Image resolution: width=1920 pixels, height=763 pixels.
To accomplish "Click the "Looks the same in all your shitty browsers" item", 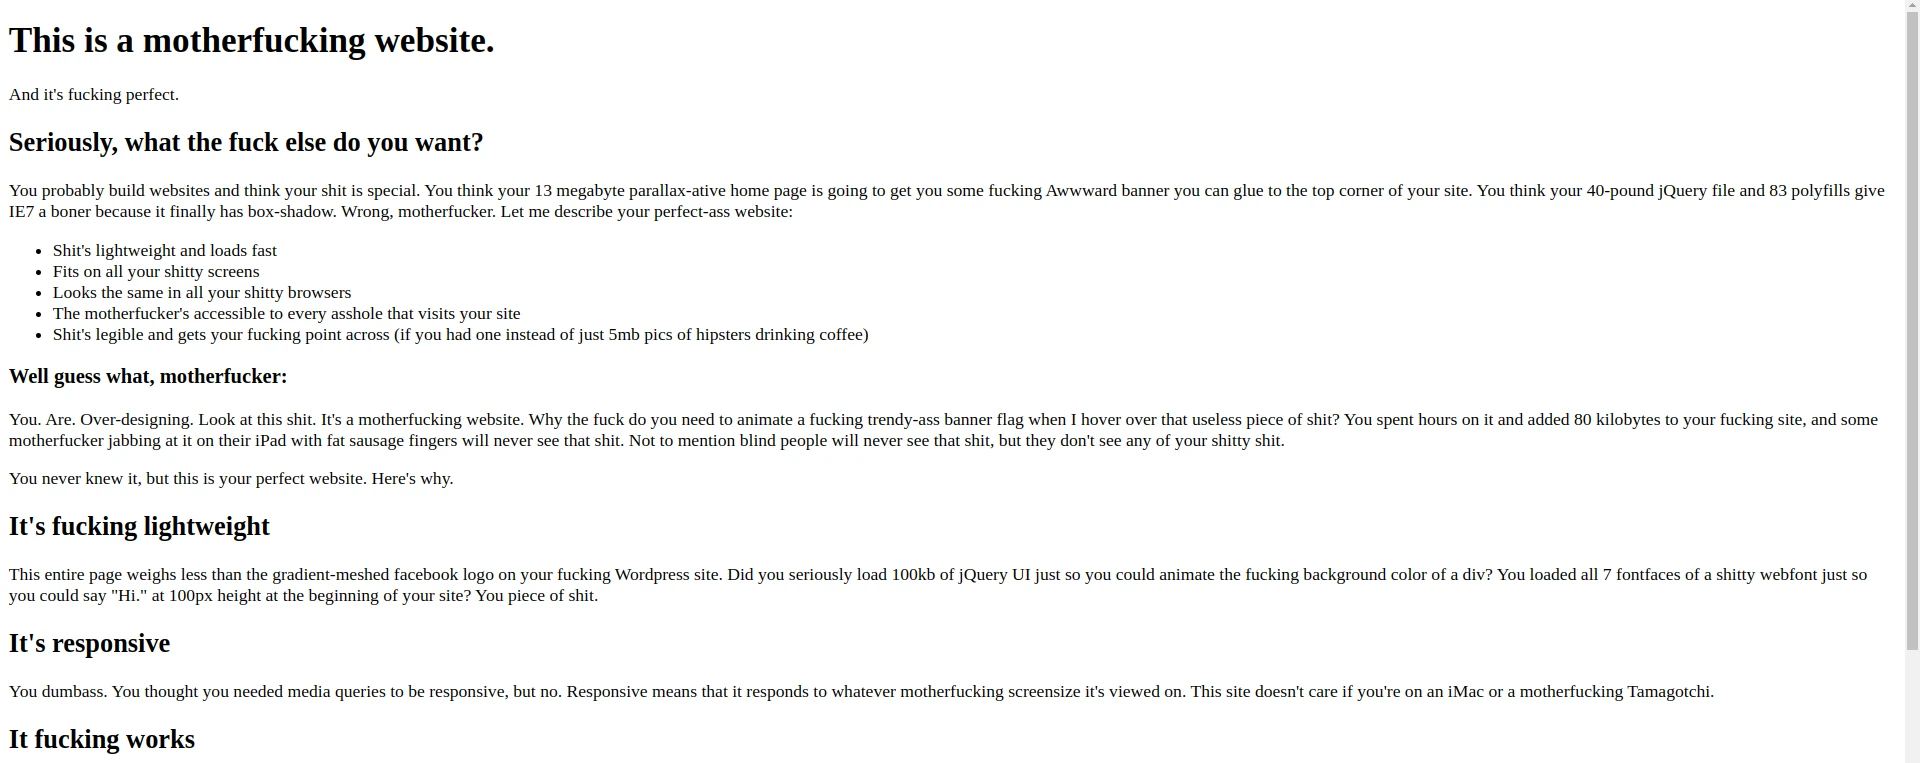I will tap(202, 293).
